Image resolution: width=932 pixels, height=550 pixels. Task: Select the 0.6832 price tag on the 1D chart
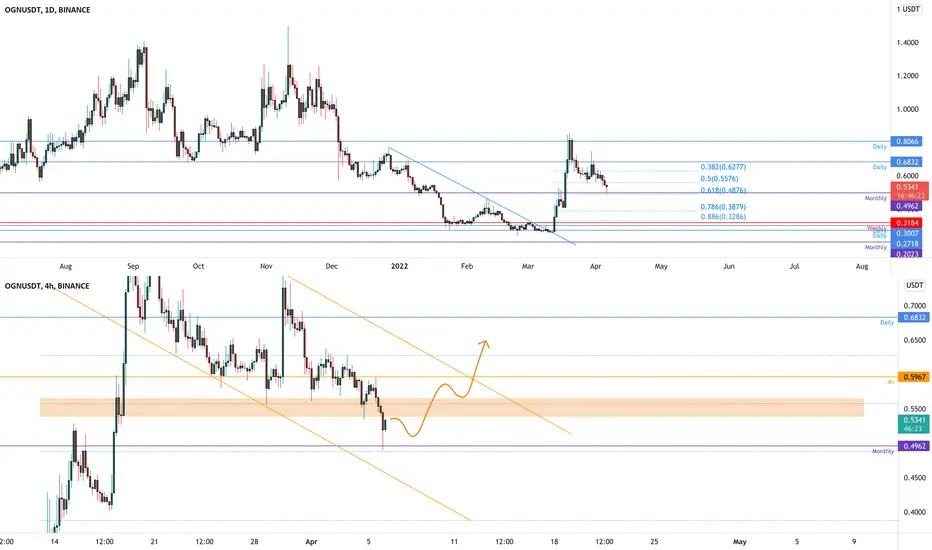(x=906, y=162)
